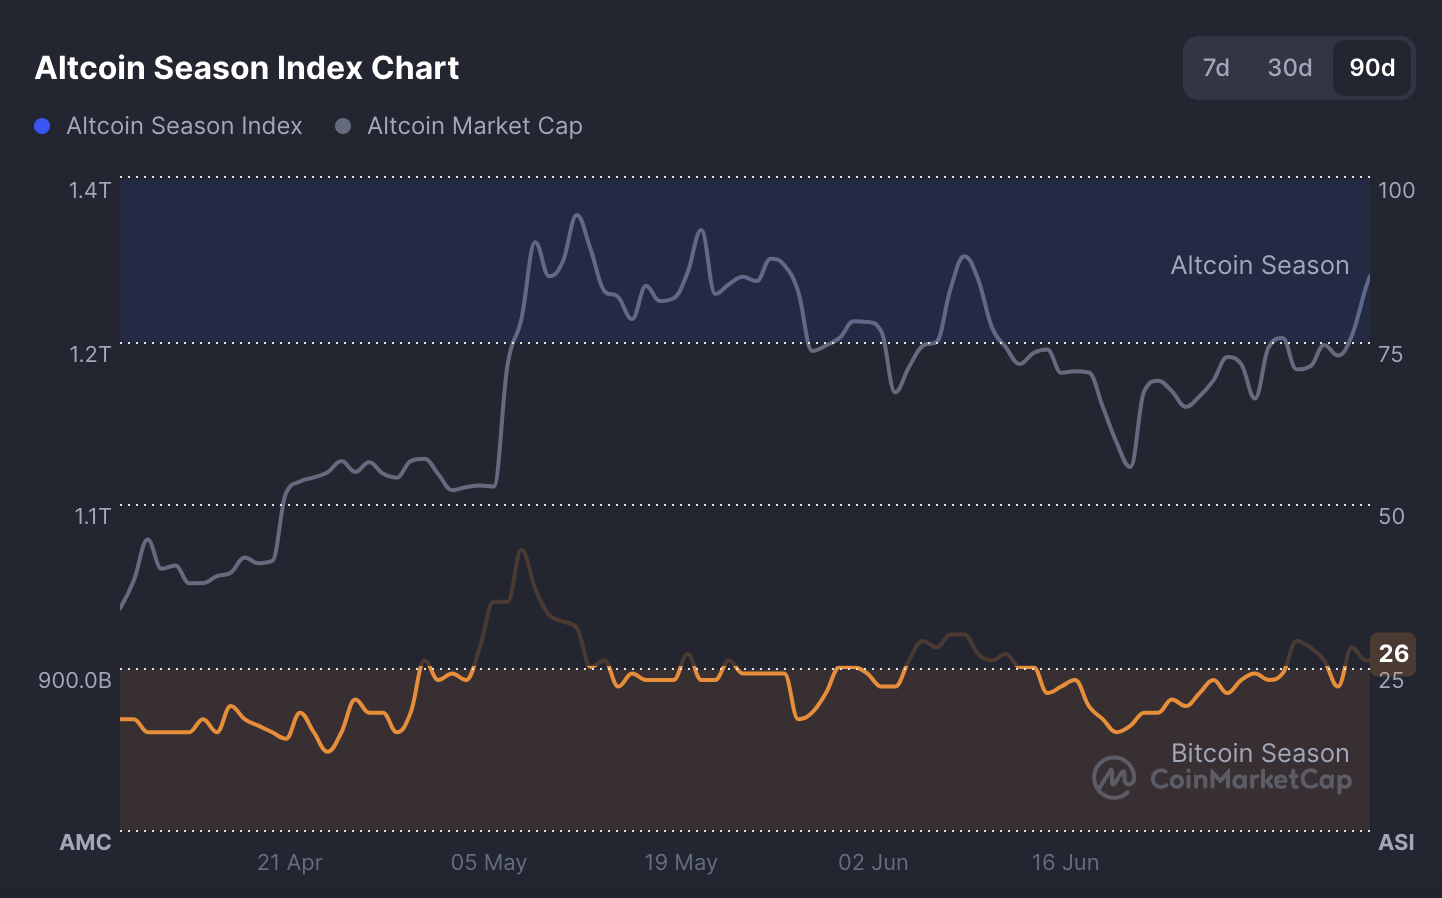This screenshot has width=1442, height=898.
Task: Switch to the 7d time range
Action: pyautogui.click(x=1216, y=68)
